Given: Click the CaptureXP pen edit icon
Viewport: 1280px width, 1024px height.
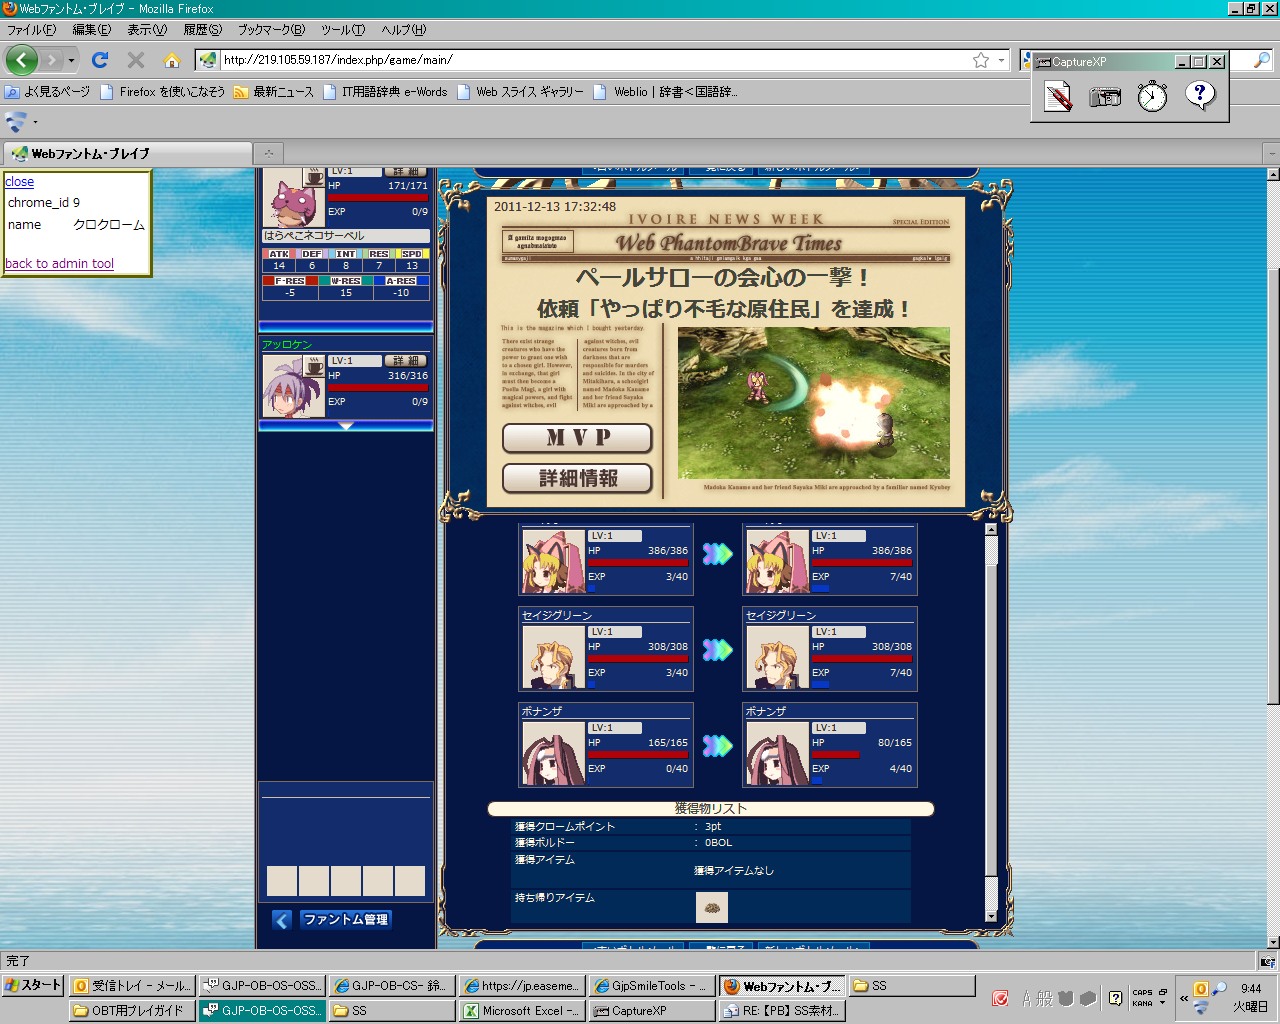Looking at the screenshot, I should click(1058, 97).
